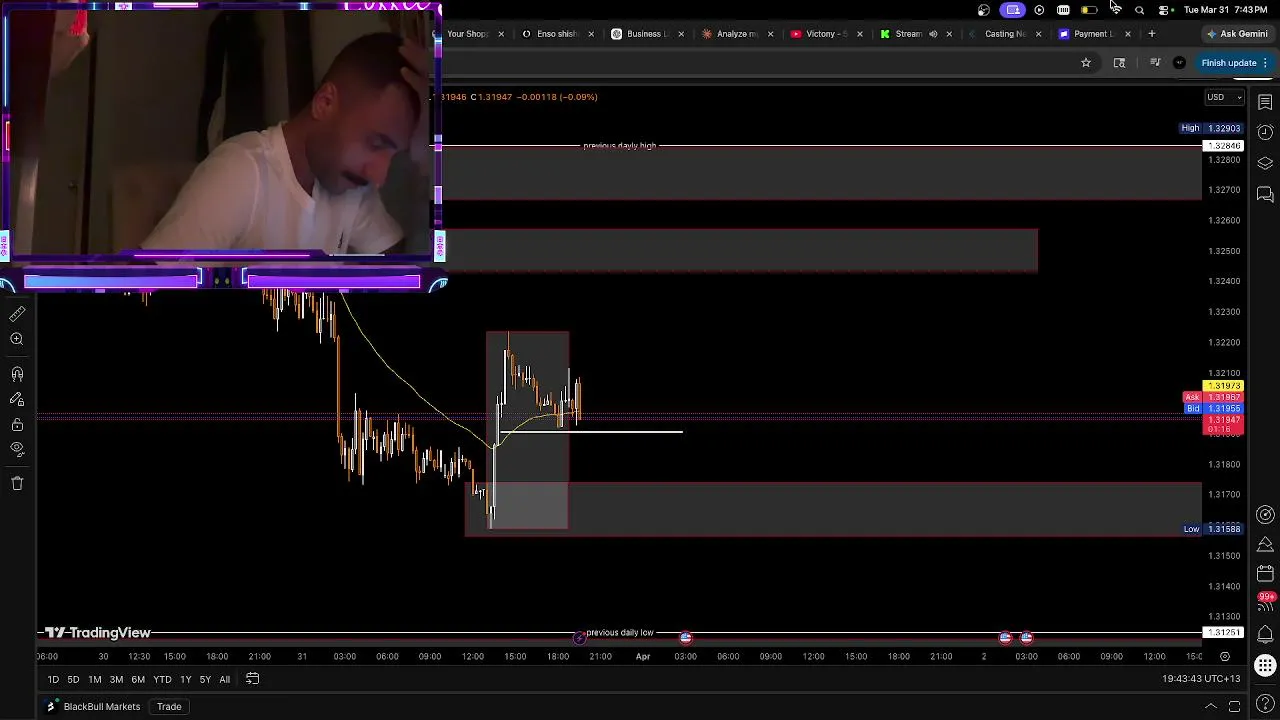The width and height of the screenshot is (1280, 720).
Task: Open the Products grid round icon
Action: (x=1265, y=665)
